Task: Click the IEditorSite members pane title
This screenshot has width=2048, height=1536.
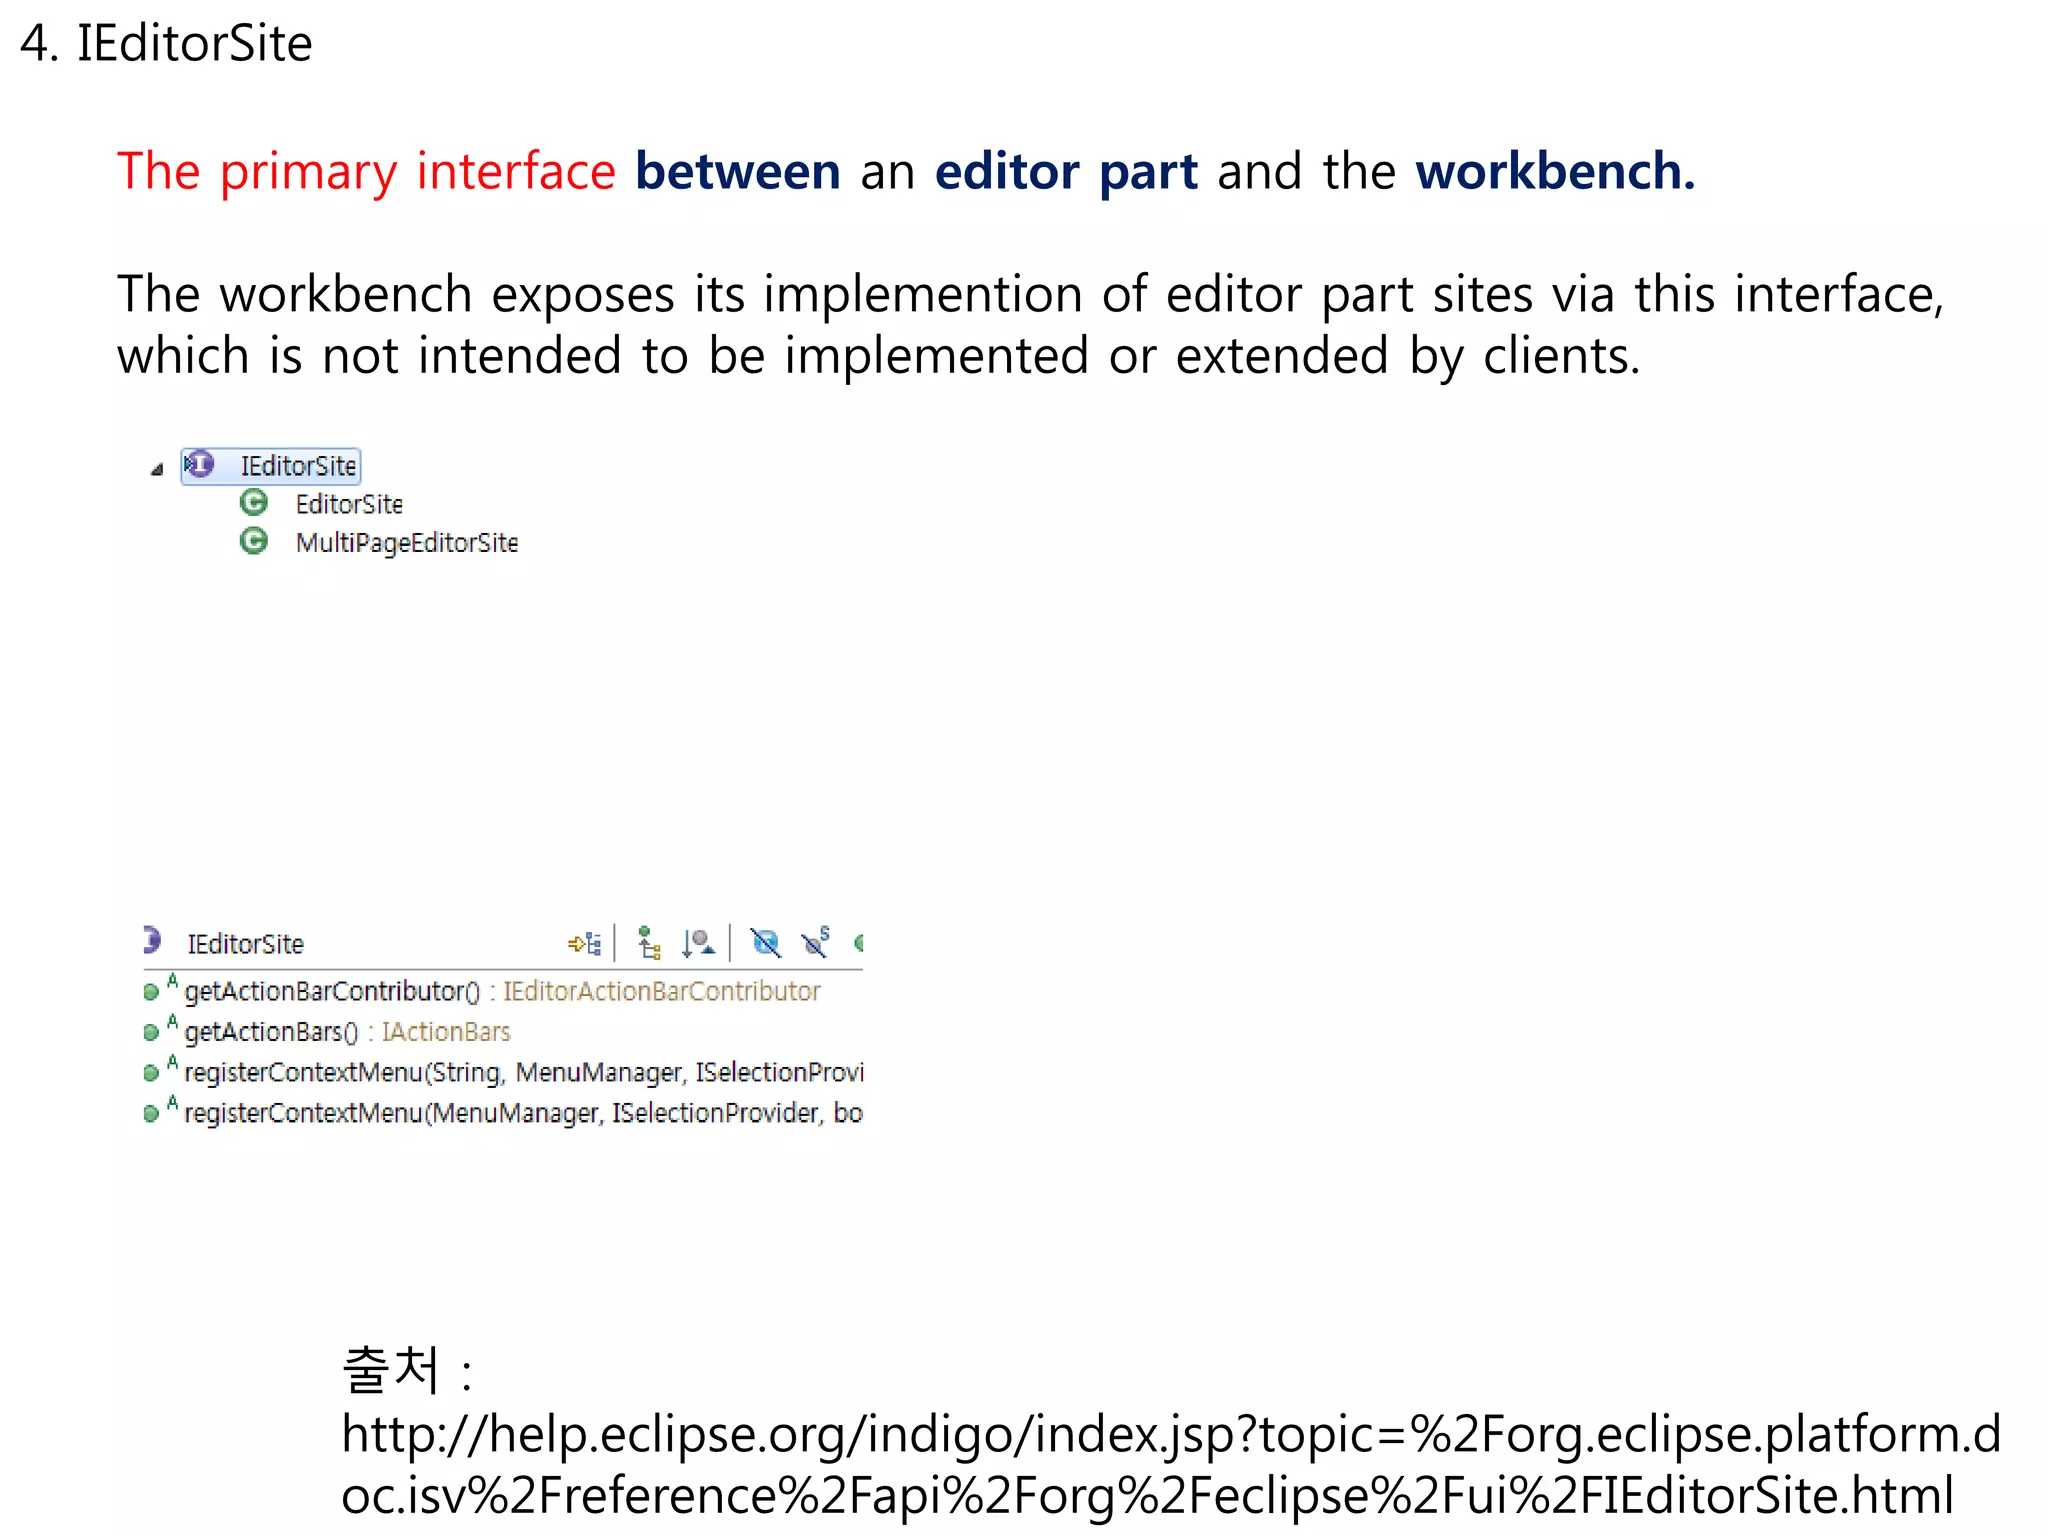Action: point(245,944)
